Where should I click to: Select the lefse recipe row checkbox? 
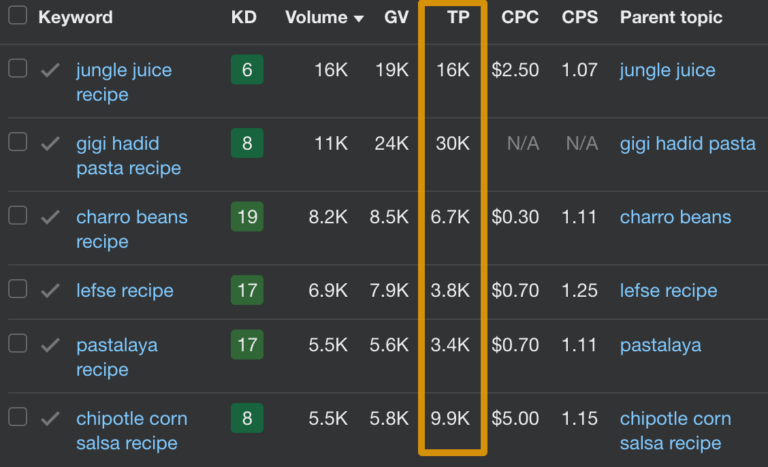[17, 289]
